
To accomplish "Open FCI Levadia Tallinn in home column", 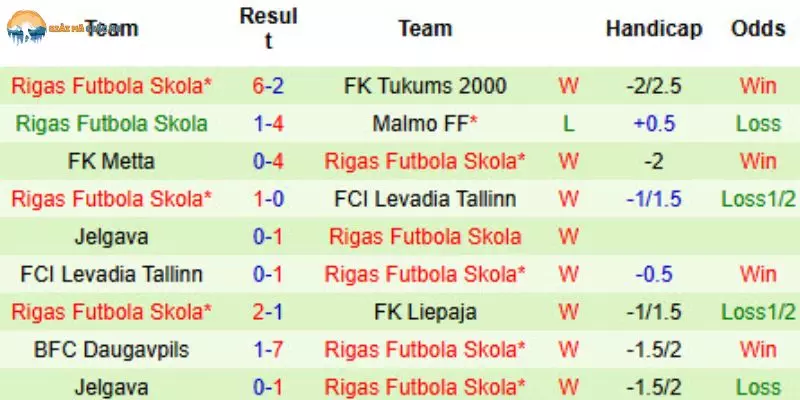I will [x=111, y=274].
